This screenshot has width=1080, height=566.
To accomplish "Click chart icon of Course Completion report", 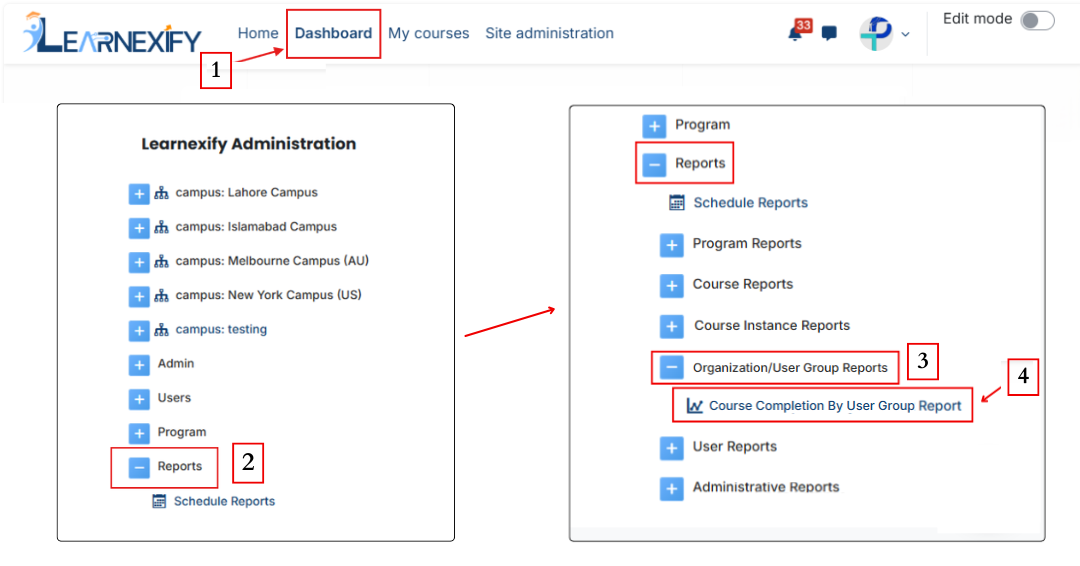I will tap(695, 406).
